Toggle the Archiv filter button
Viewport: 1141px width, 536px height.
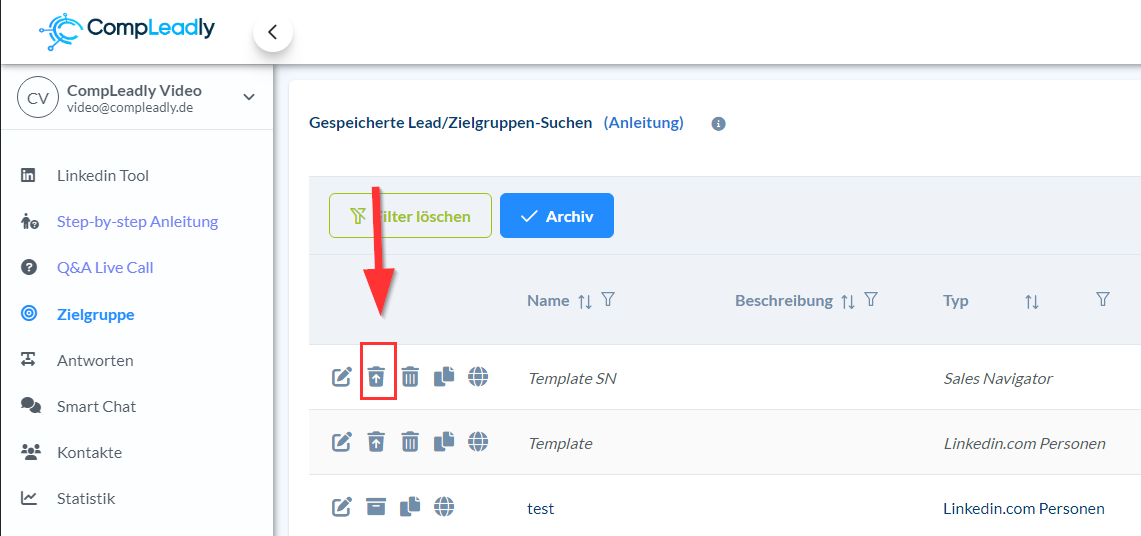click(556, 216)
